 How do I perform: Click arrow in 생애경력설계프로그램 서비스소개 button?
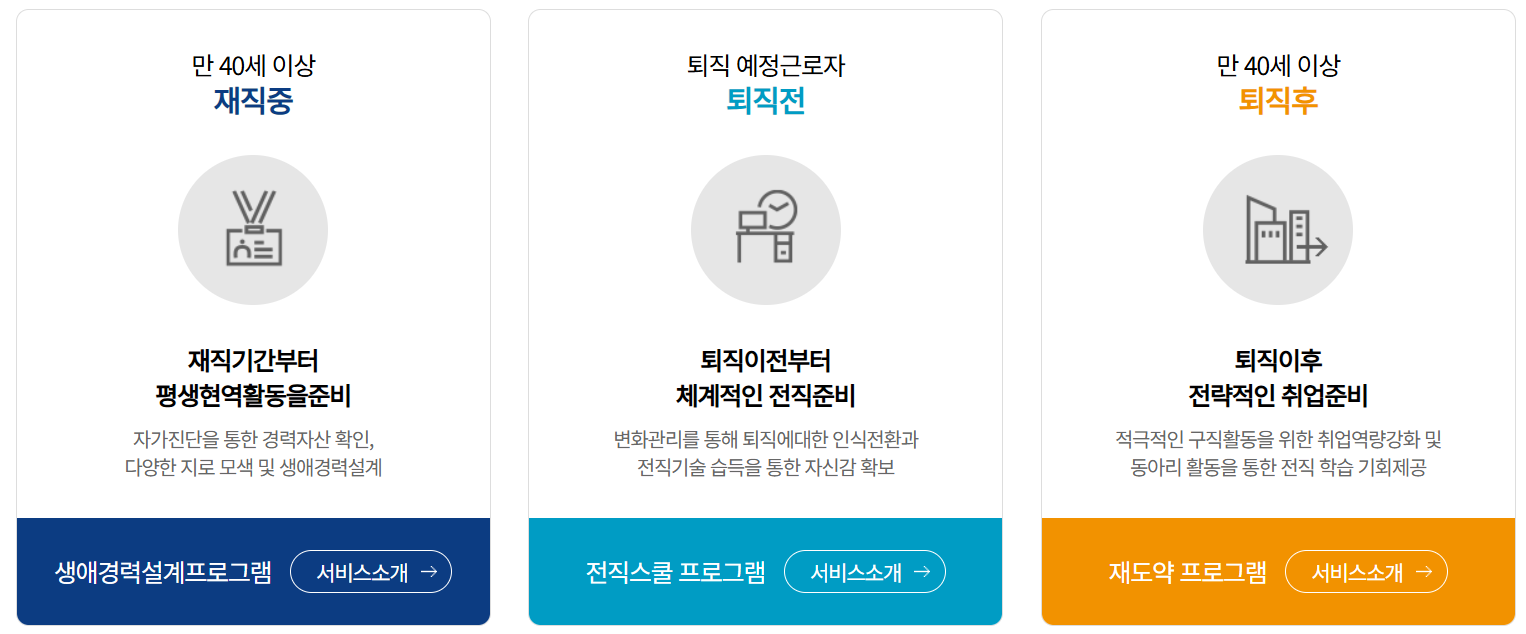point(429,572)
